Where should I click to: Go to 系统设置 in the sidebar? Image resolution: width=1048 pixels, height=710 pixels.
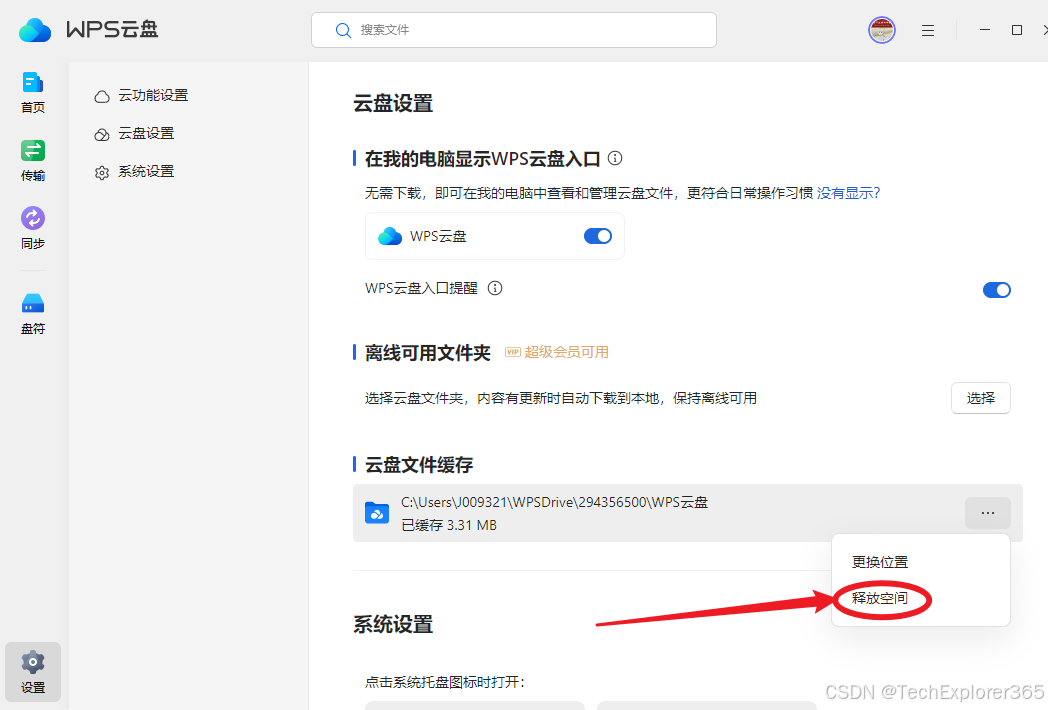[134, 172]
